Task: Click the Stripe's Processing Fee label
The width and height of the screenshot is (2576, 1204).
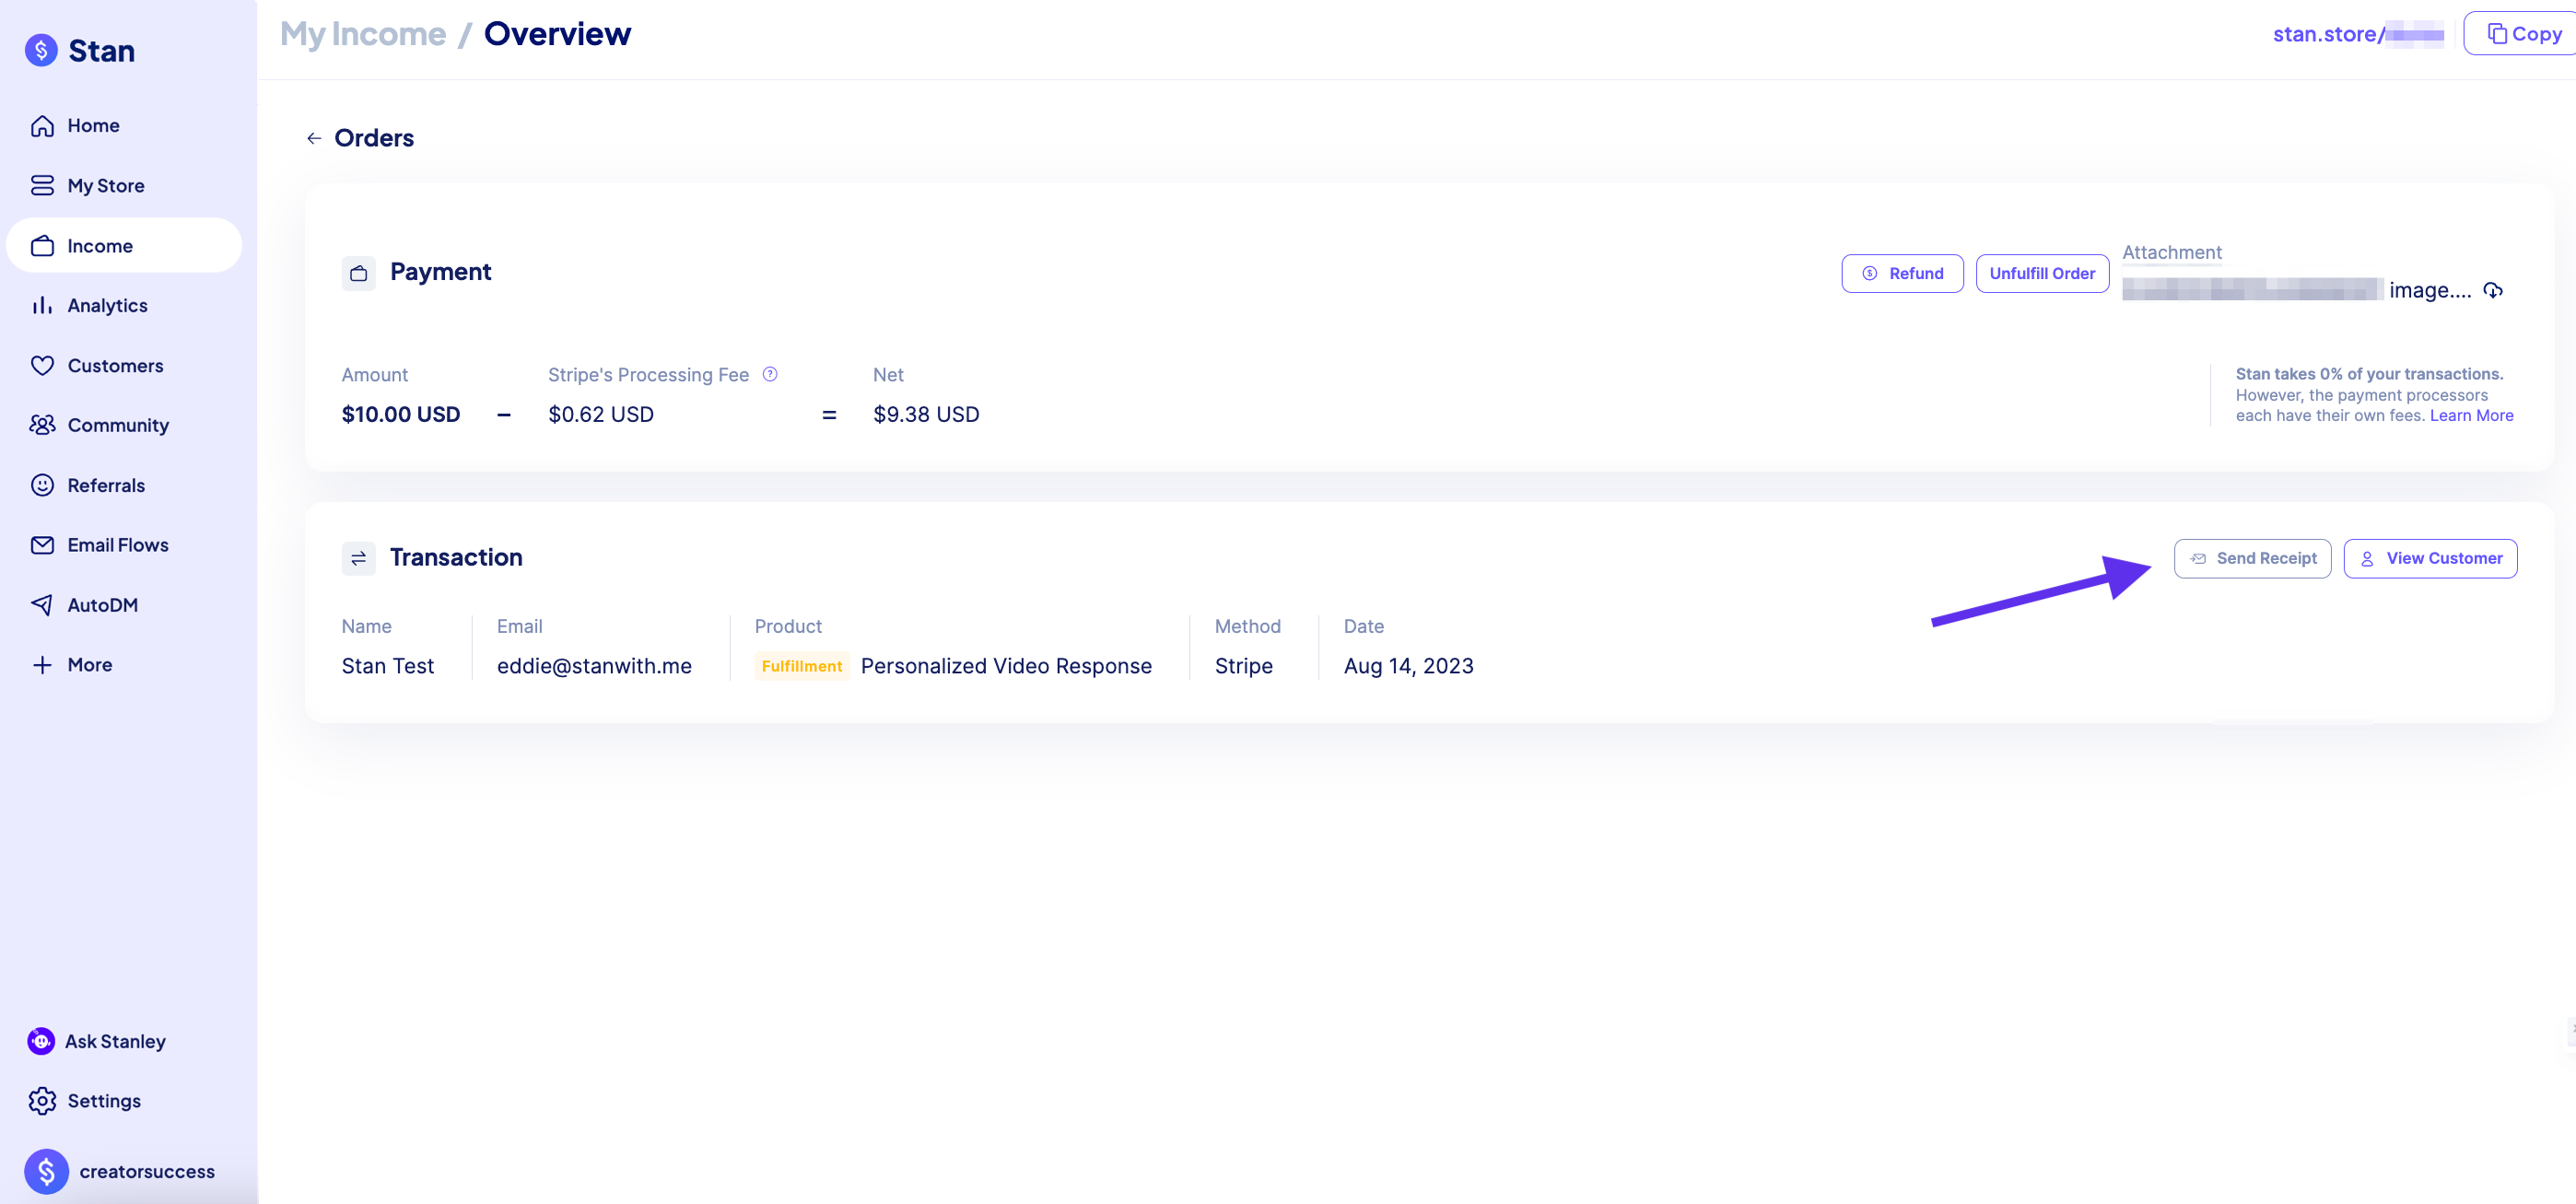Action: click(x=648, y=374)
